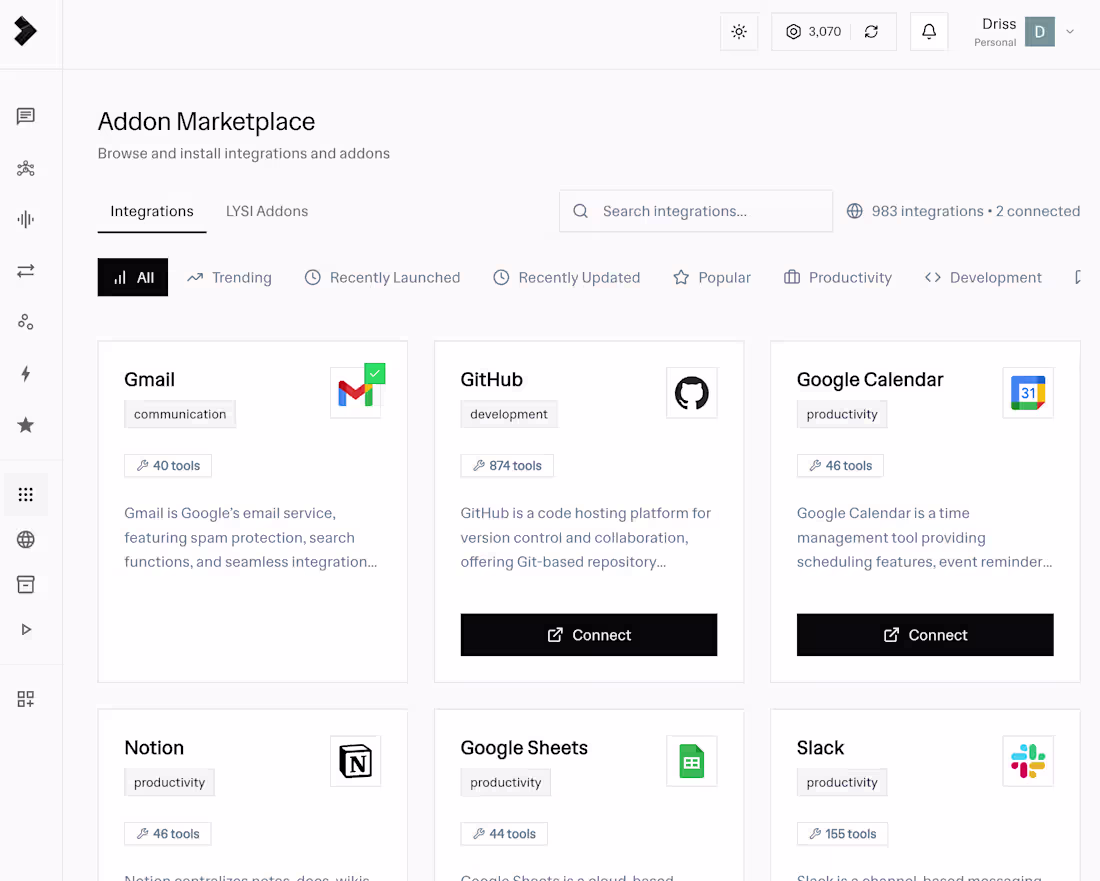This screenshot has width=1100, height=881.
Task: Expand the account dropdown chevron next to Driss
Action: point(1071,32)
